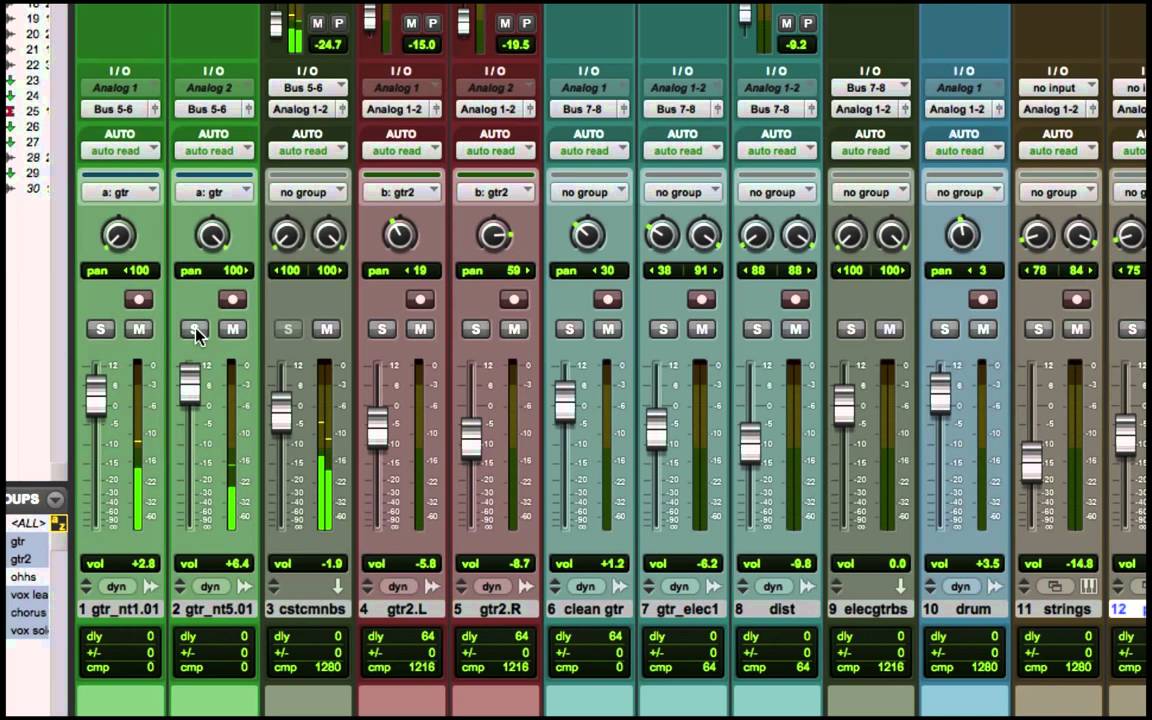The width and height of the screenshot is (1152, 720).
Task: Click the right pan knob on dist
Action: 798,235
